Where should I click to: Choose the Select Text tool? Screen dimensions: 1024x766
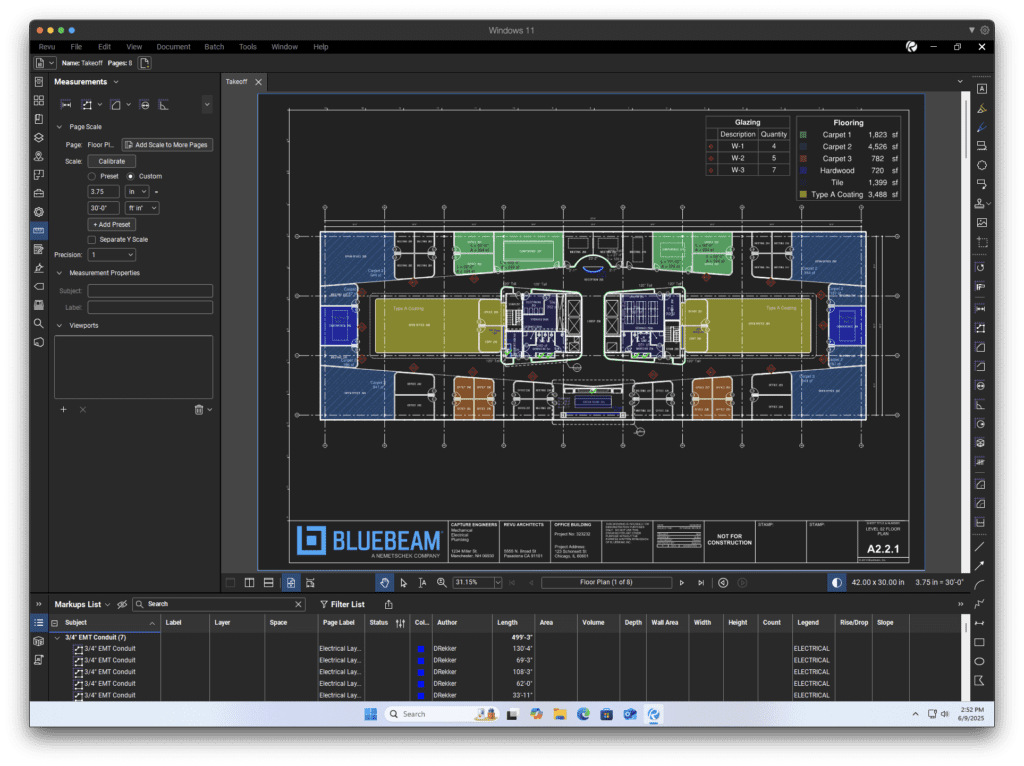coord(422,582)
